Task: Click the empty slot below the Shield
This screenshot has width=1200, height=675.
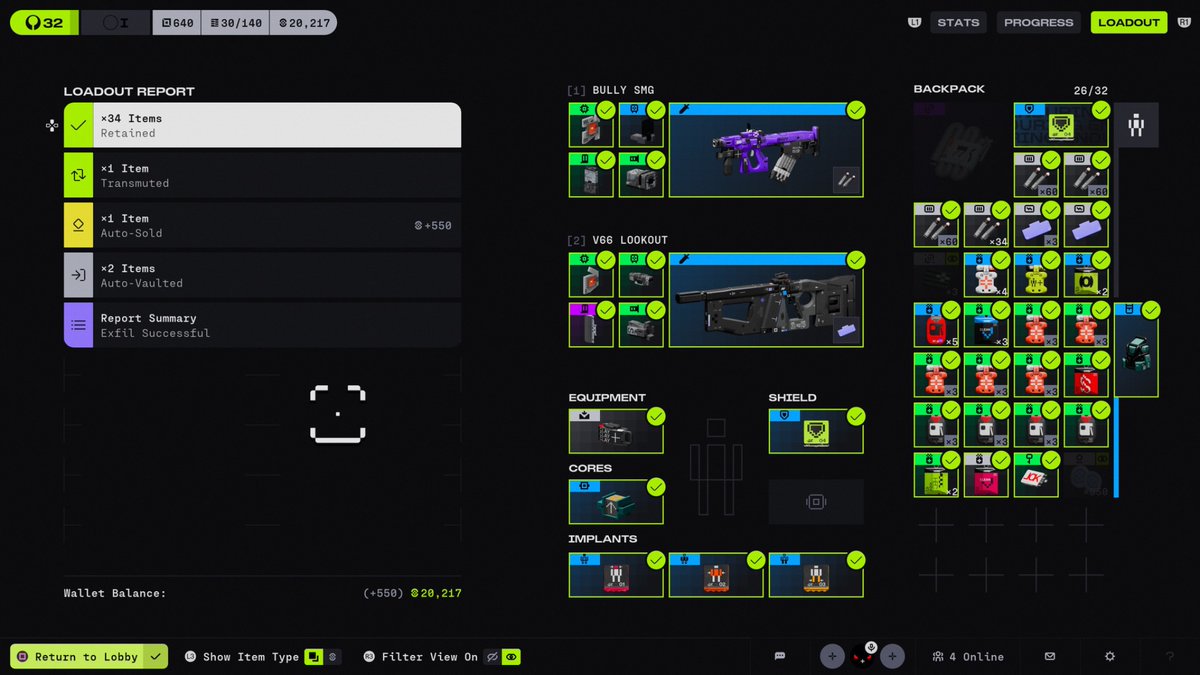Action: [x=816, y=502]
